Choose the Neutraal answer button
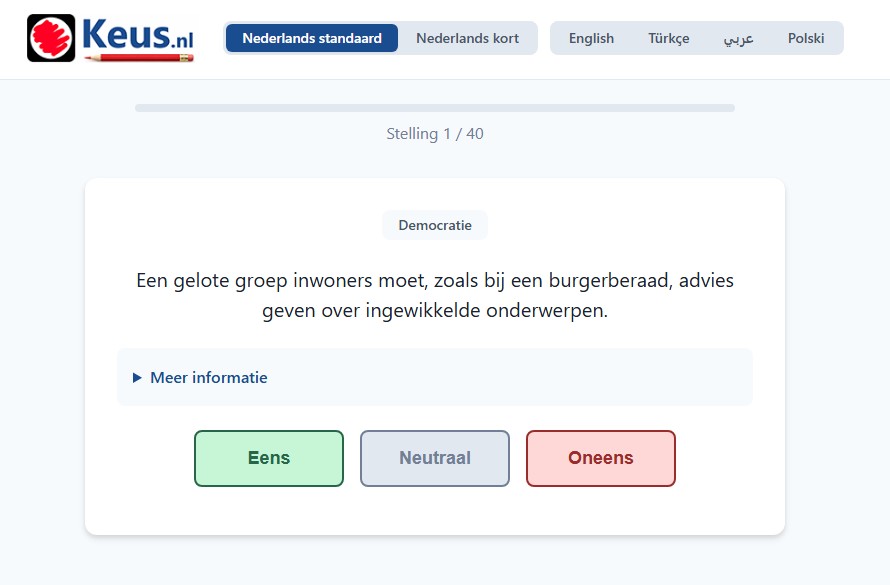The width and height of the screenshot is (890, 585). [x=435, y=458]
